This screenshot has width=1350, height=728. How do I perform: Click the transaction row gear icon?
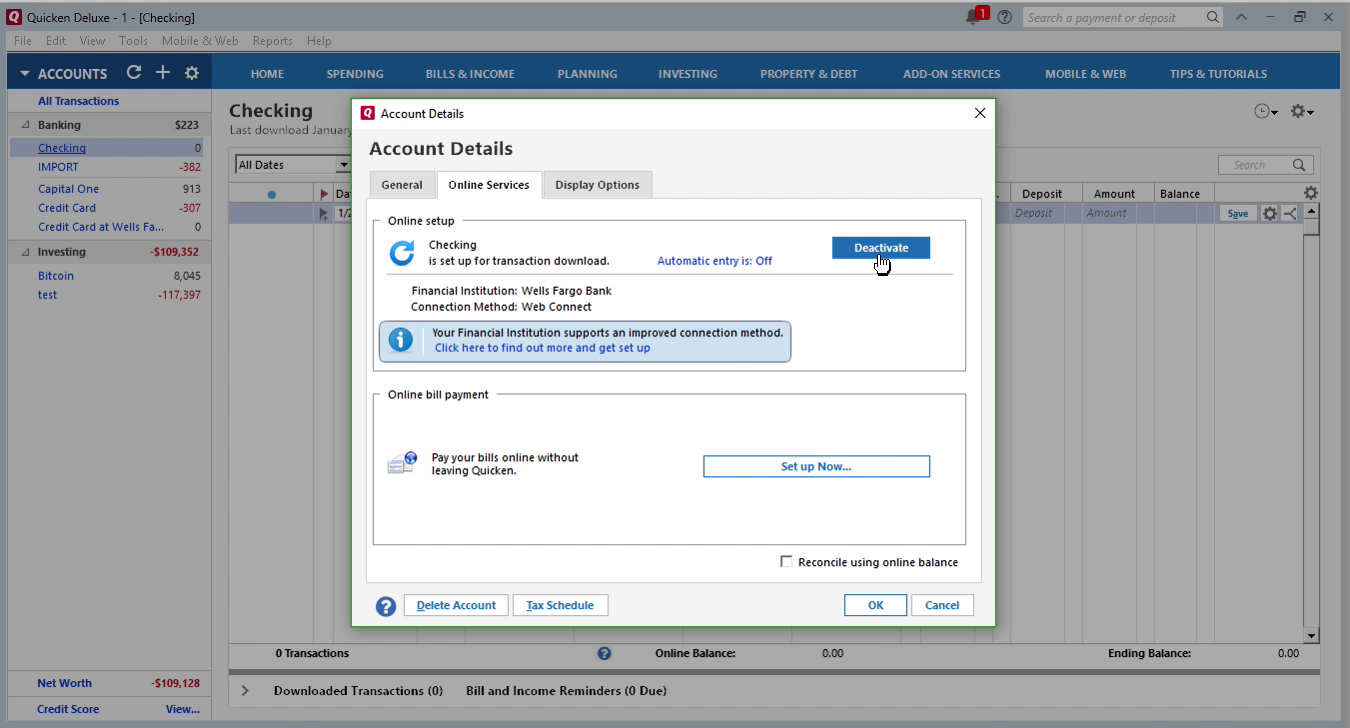click(1269, 213)
